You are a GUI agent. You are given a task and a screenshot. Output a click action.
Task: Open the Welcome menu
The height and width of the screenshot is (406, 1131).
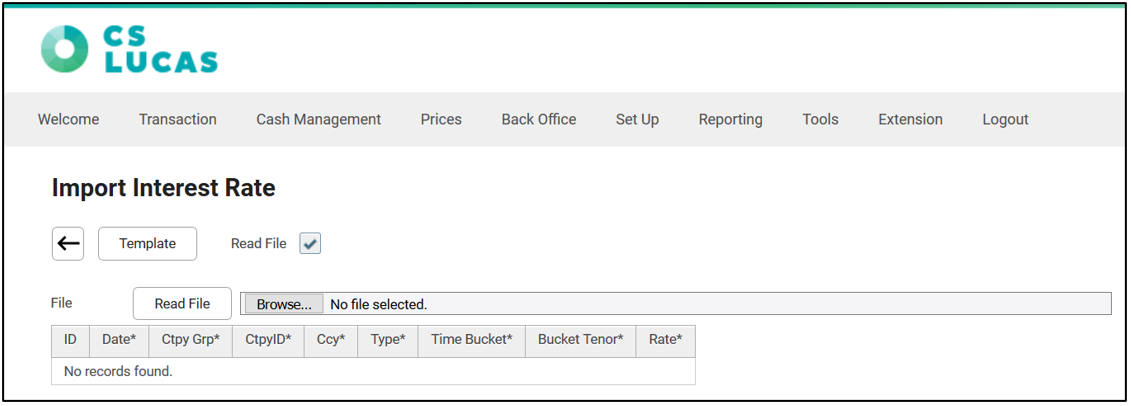coord(68,119)
